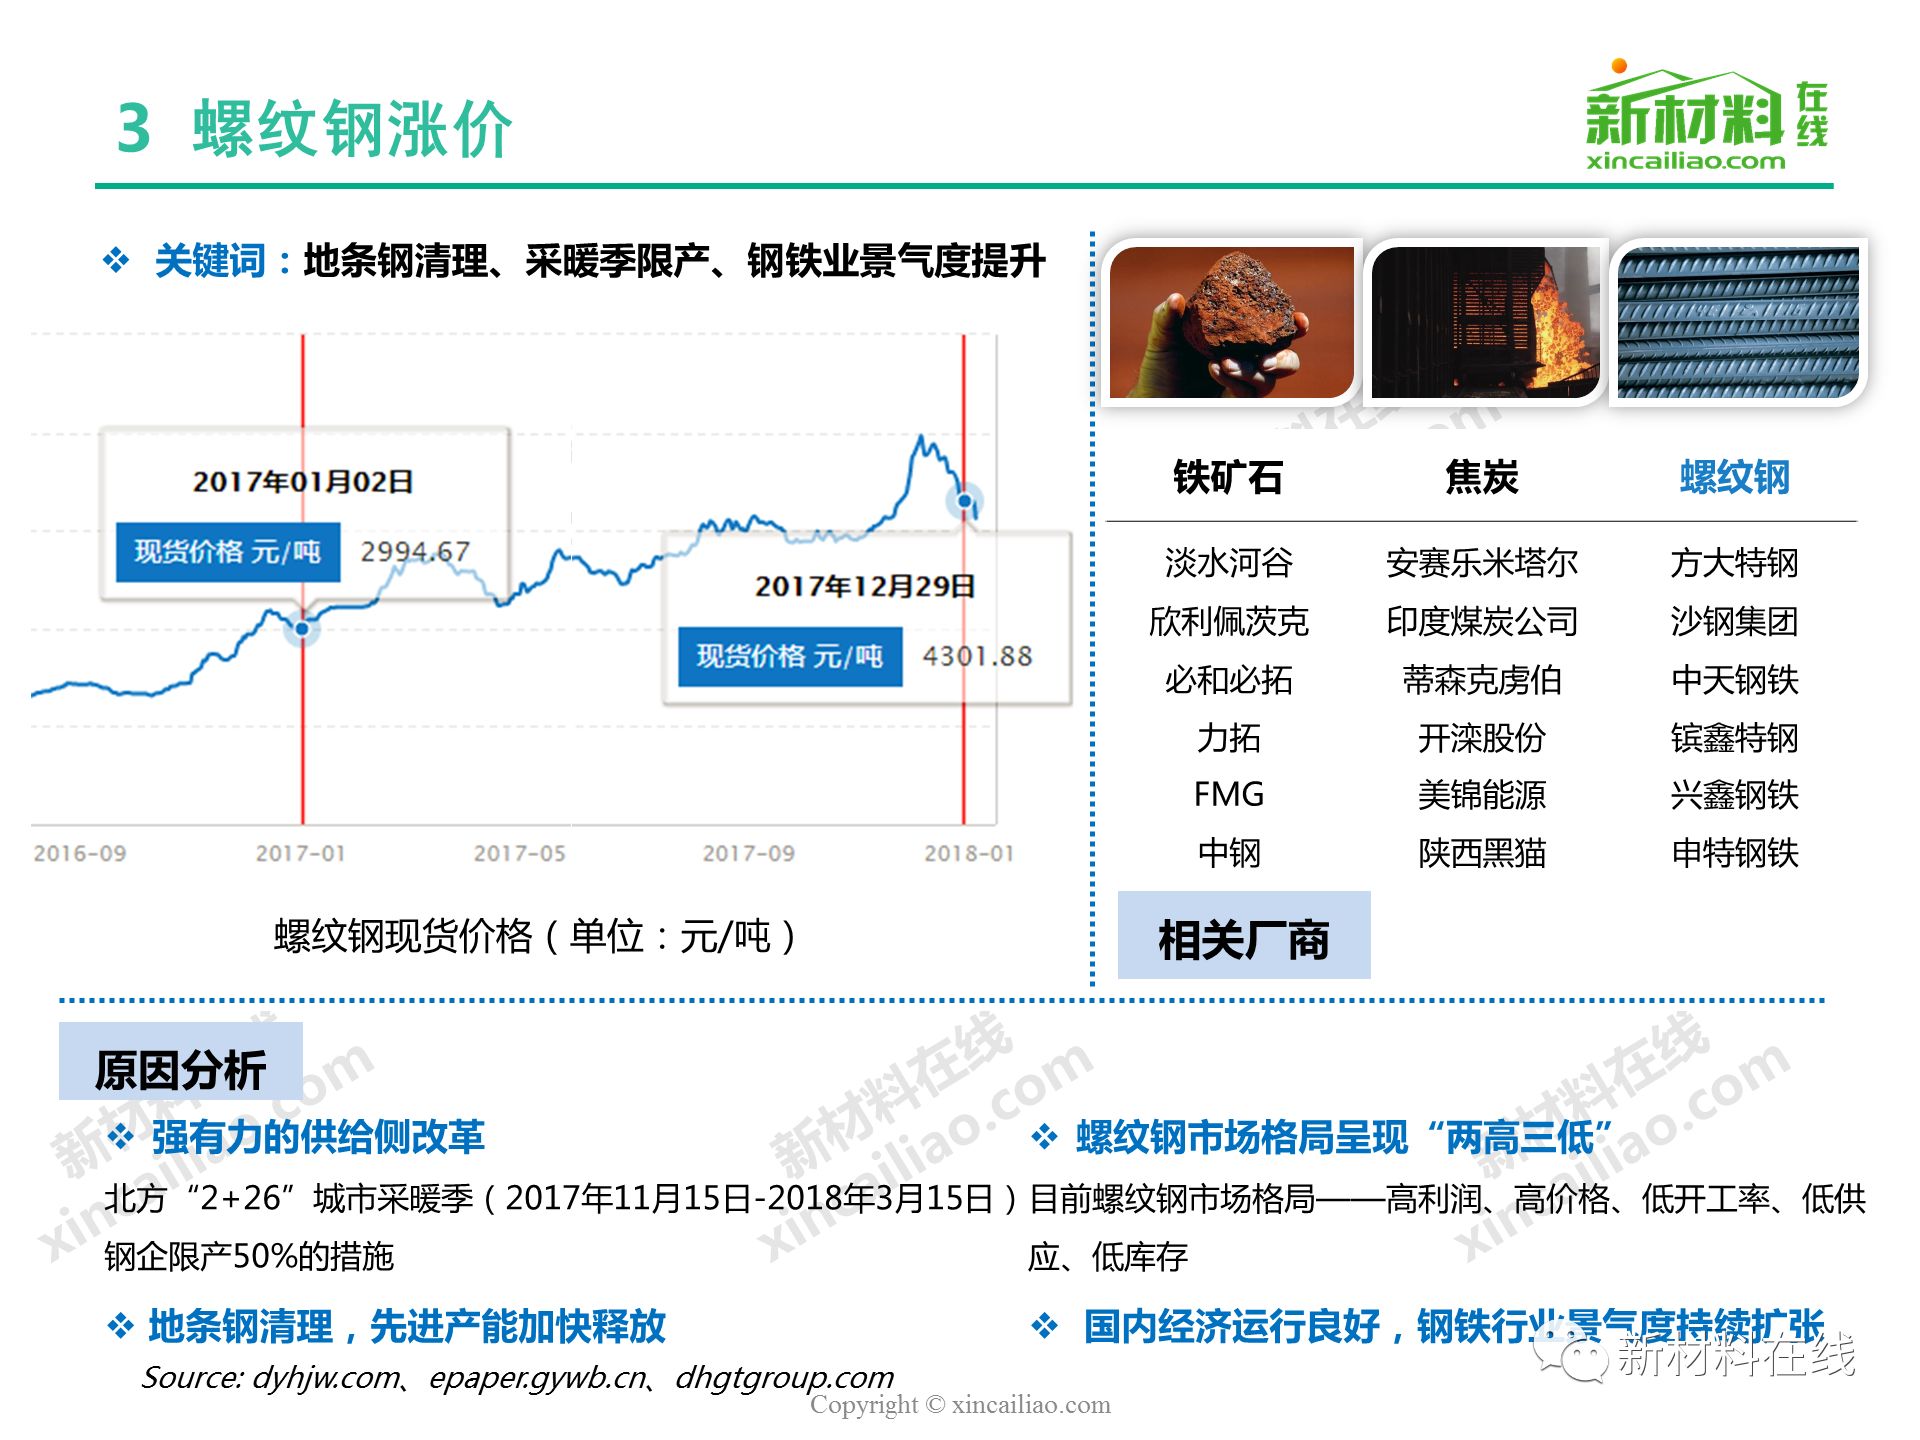Click the price value 4301.88

pos(977,656)
